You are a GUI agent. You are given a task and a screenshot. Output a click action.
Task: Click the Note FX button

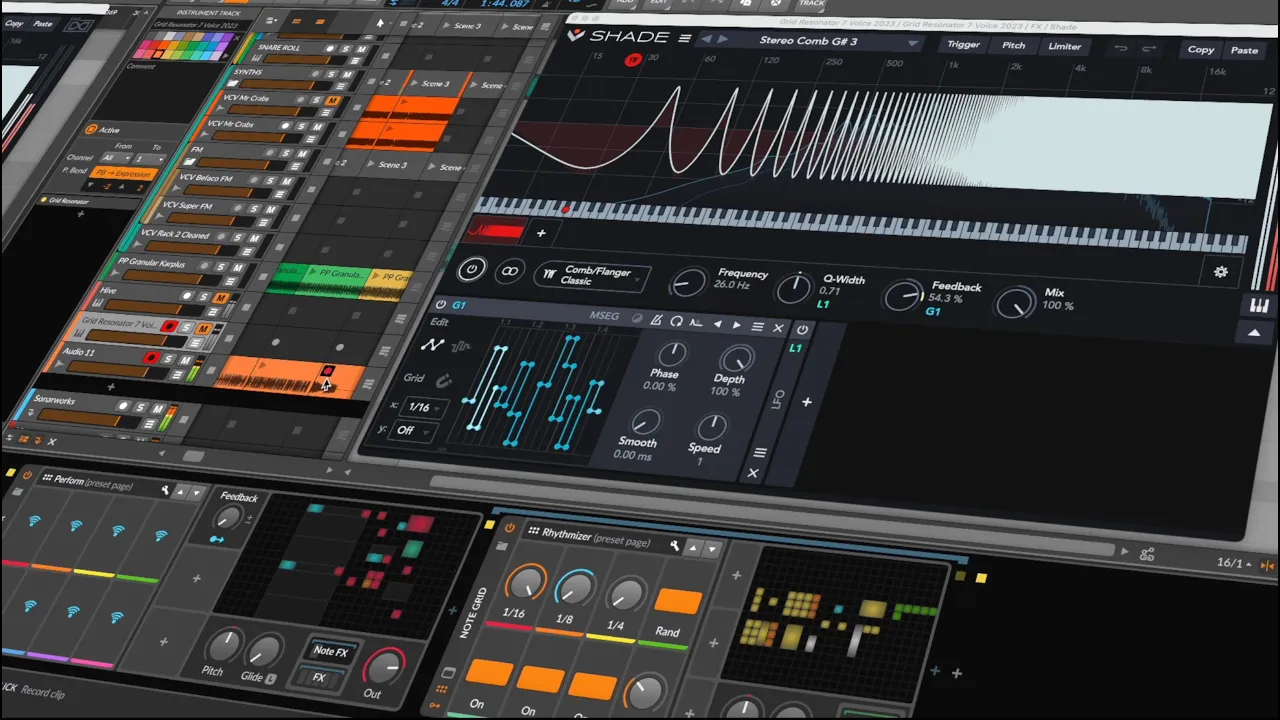(331, 651)
